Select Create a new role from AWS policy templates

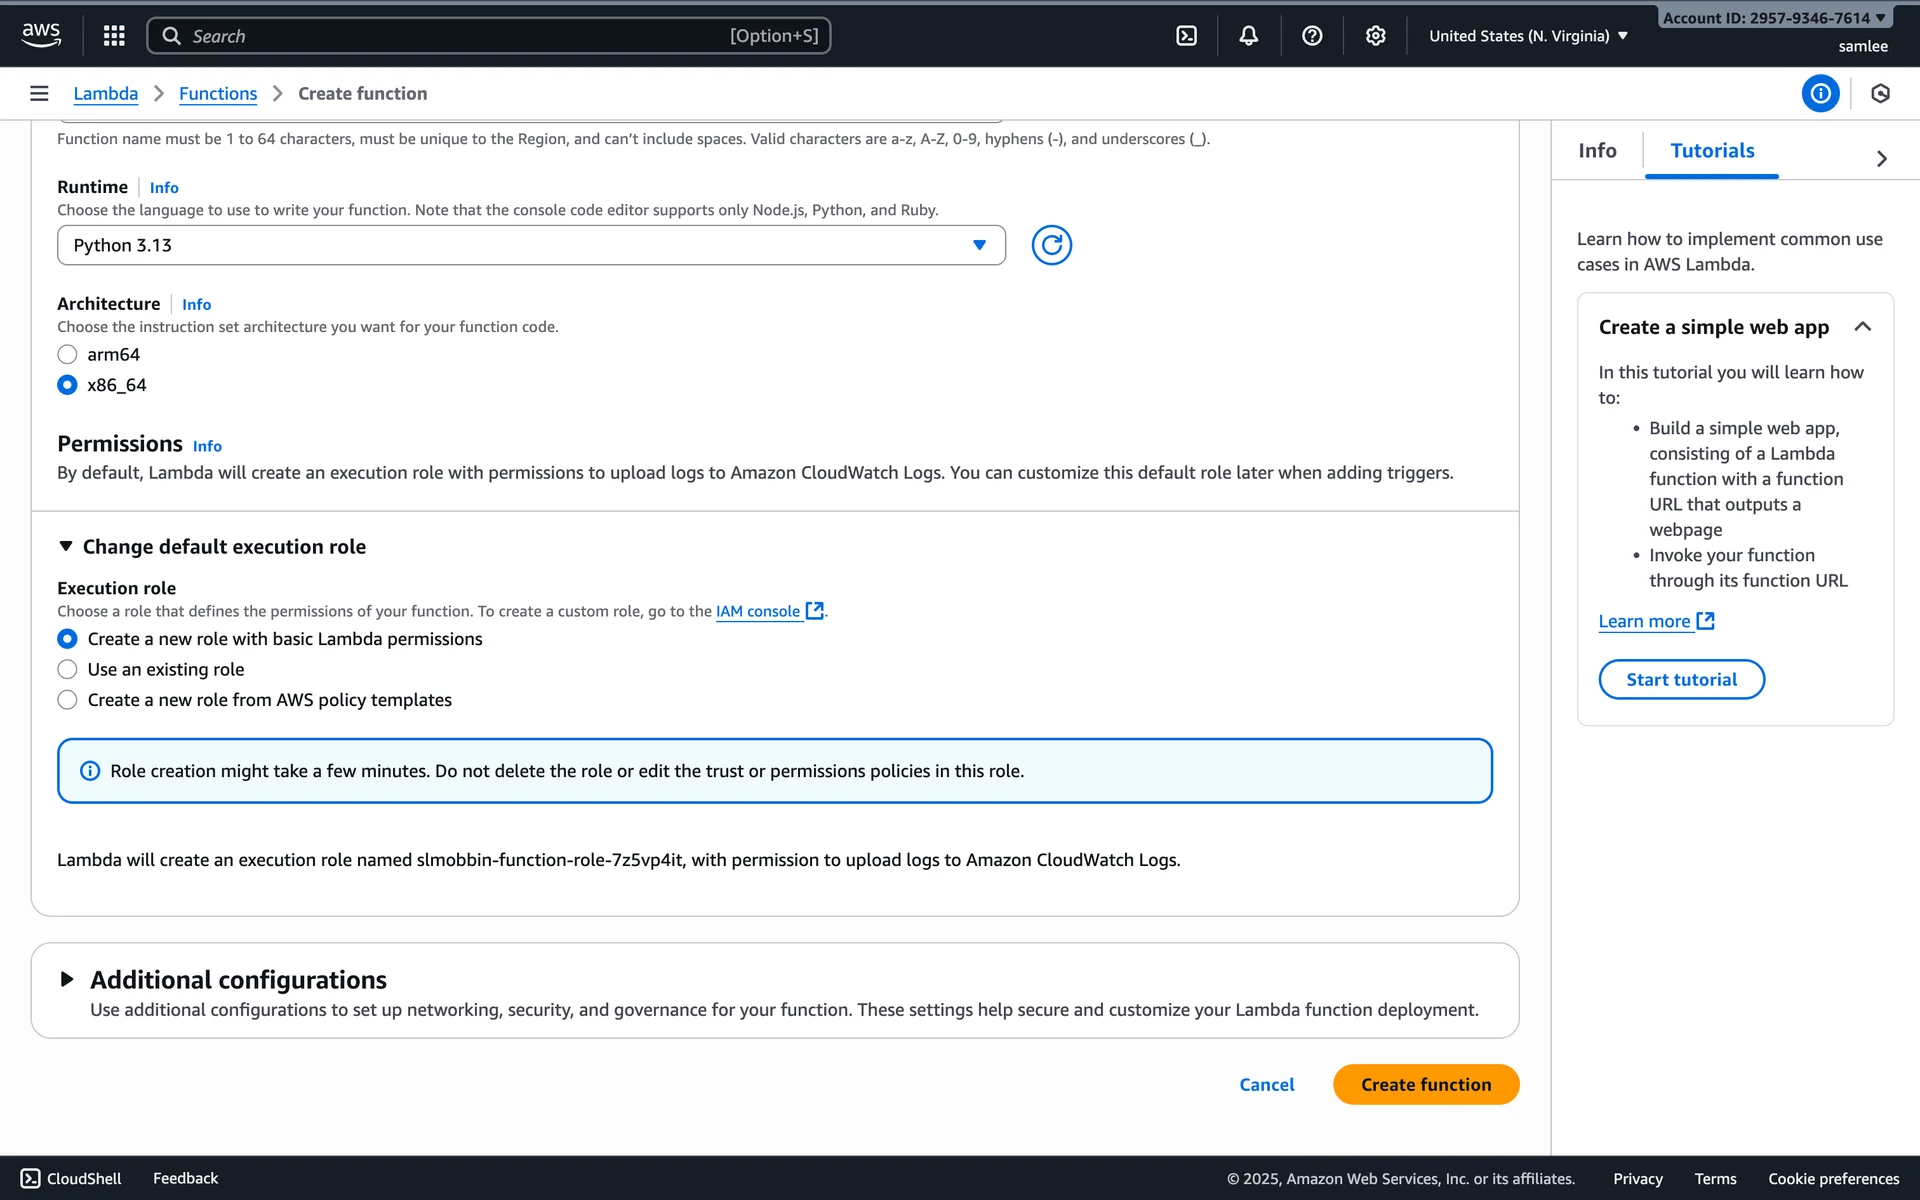coord(67,700)
